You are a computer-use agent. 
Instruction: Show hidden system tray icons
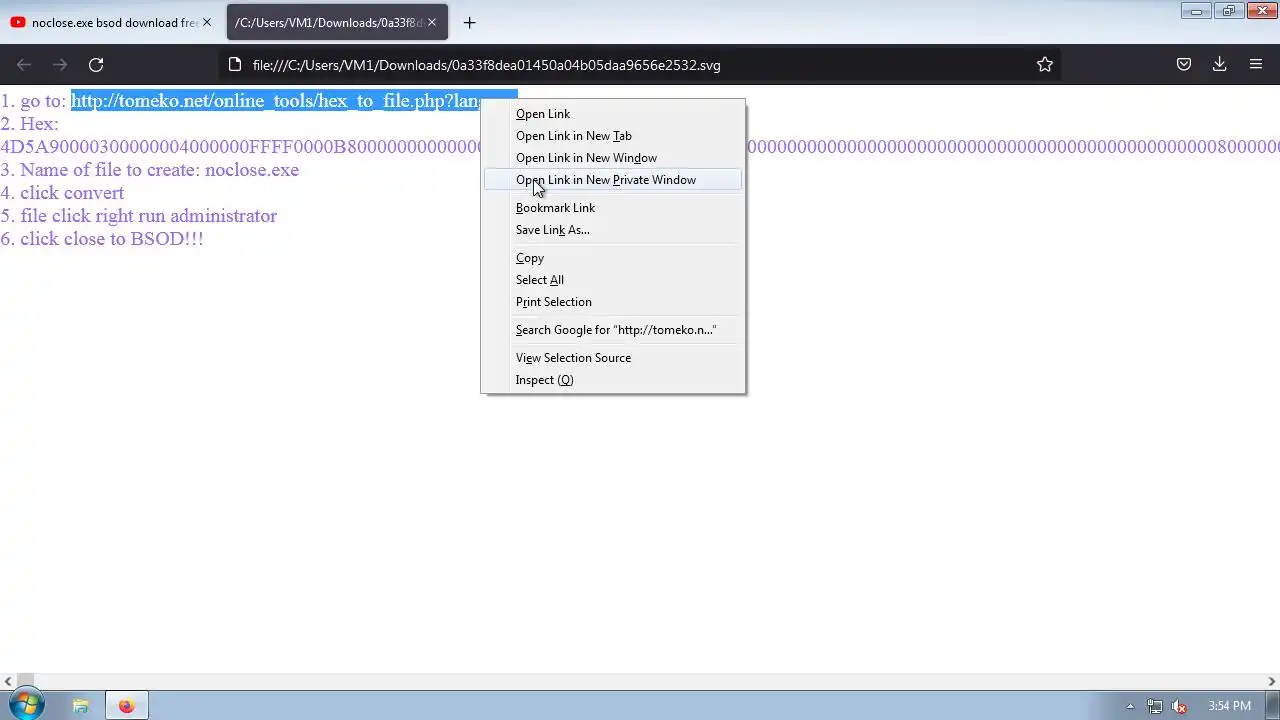click(1131, 706)
